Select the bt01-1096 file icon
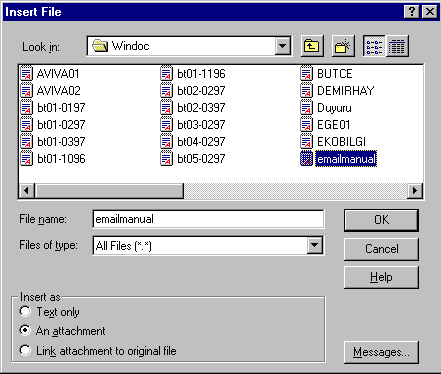This screenshot has width=441, height=374. pyautogui.click(x=27, y=159)
